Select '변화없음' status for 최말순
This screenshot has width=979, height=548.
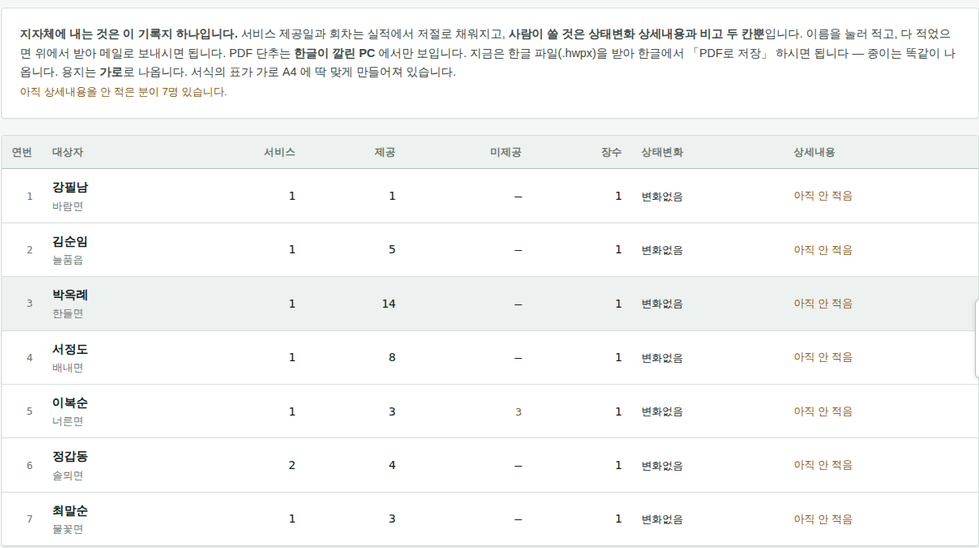tap(662, 519)
